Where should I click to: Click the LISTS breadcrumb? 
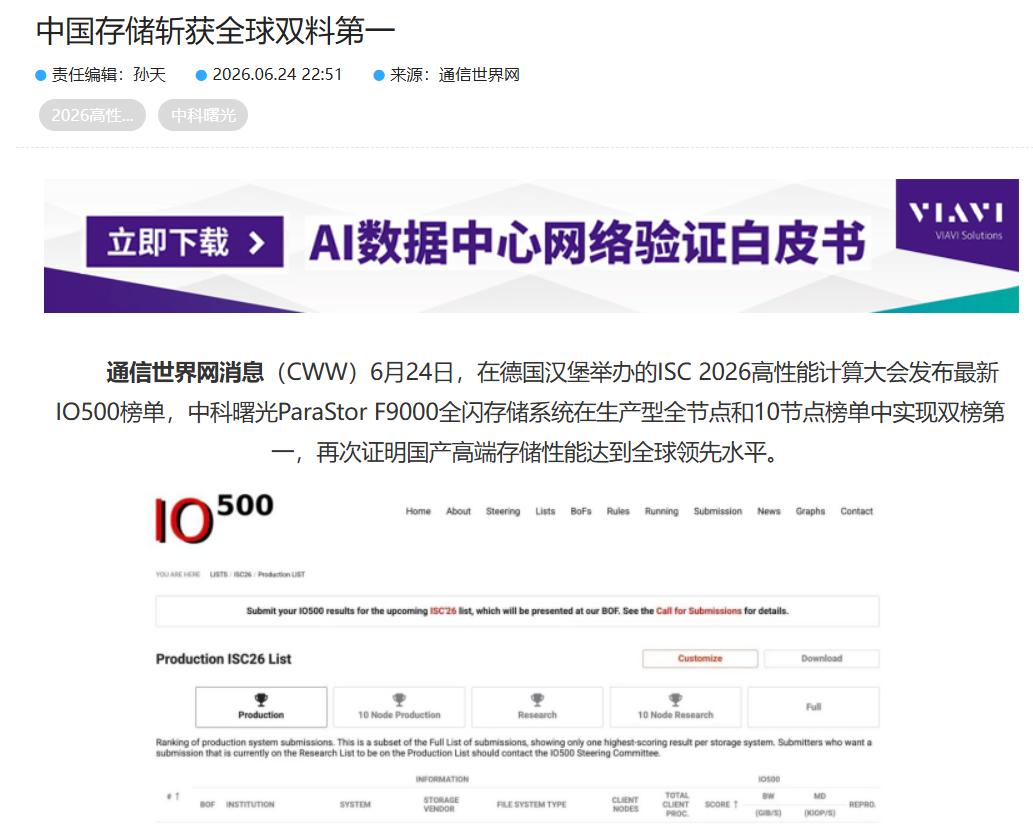tap(219, 575)
